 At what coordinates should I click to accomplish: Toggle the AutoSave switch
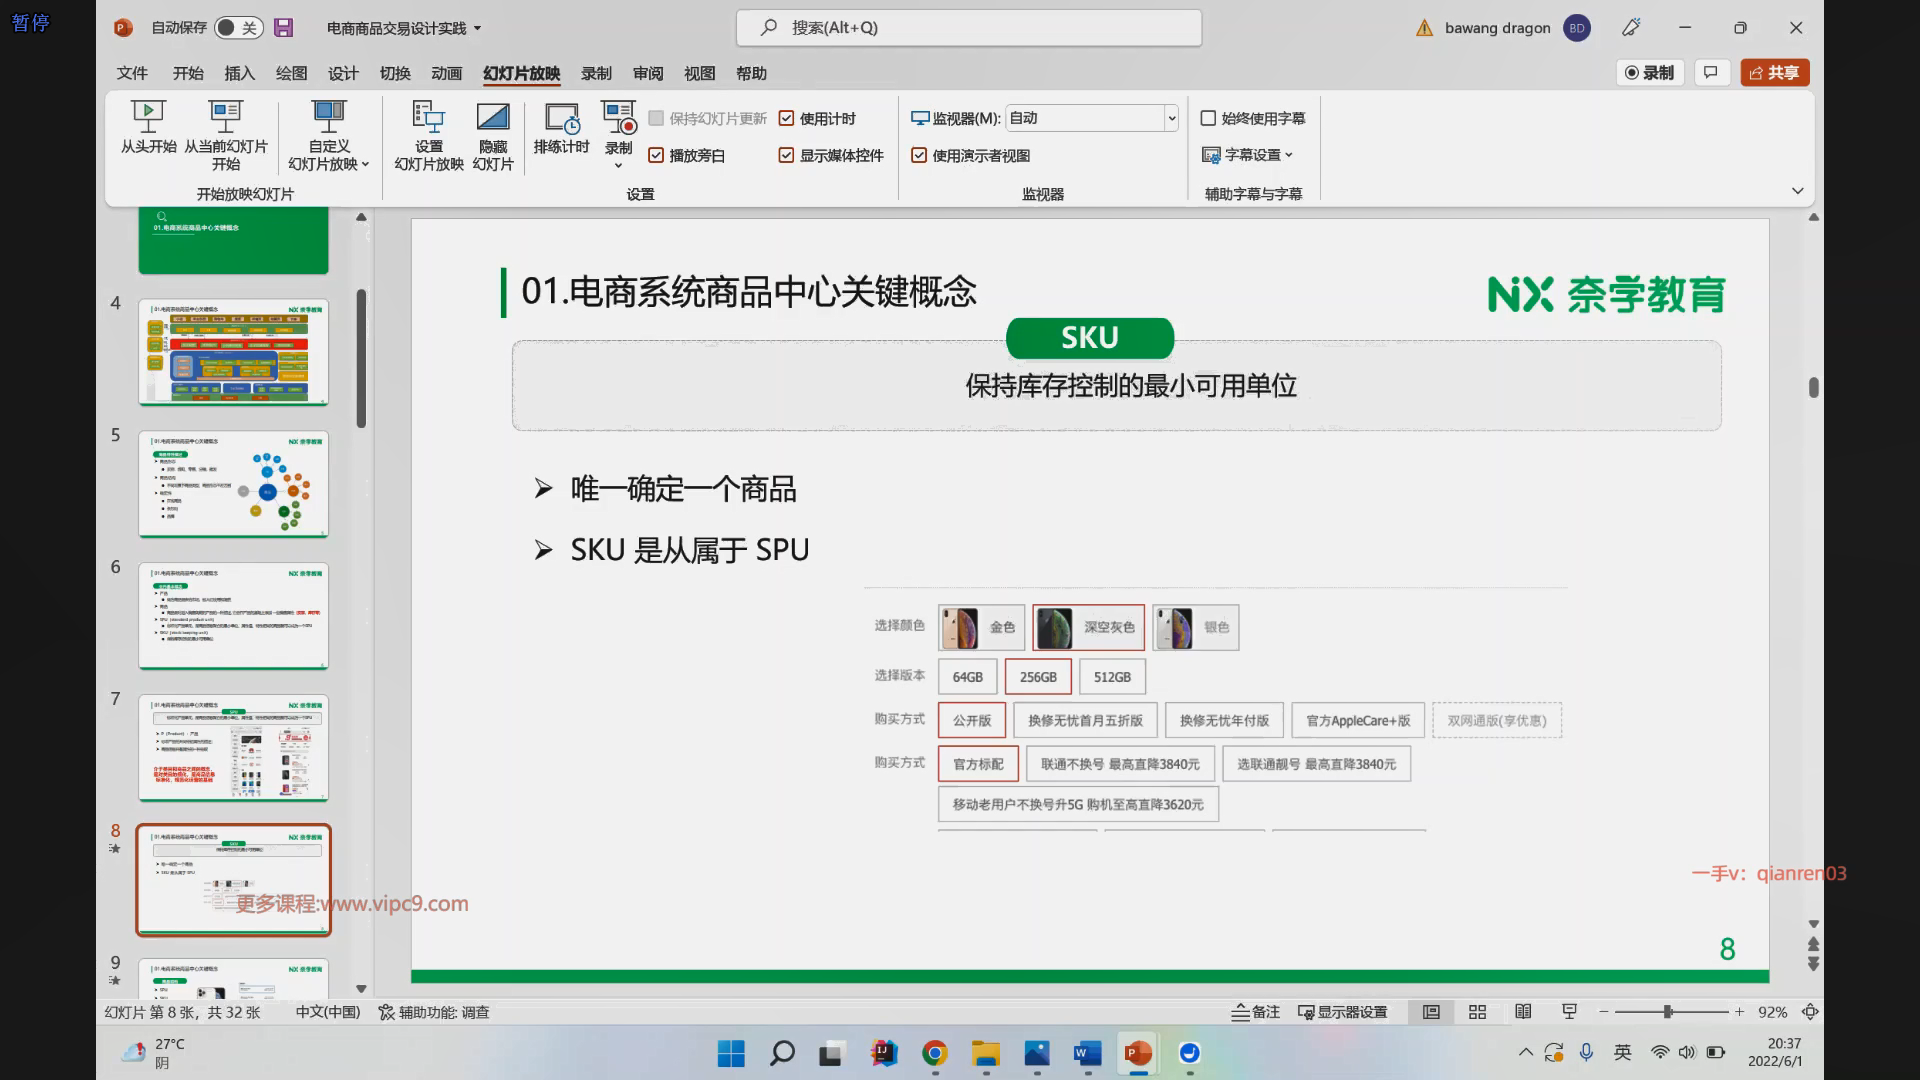tap(238, 28)
